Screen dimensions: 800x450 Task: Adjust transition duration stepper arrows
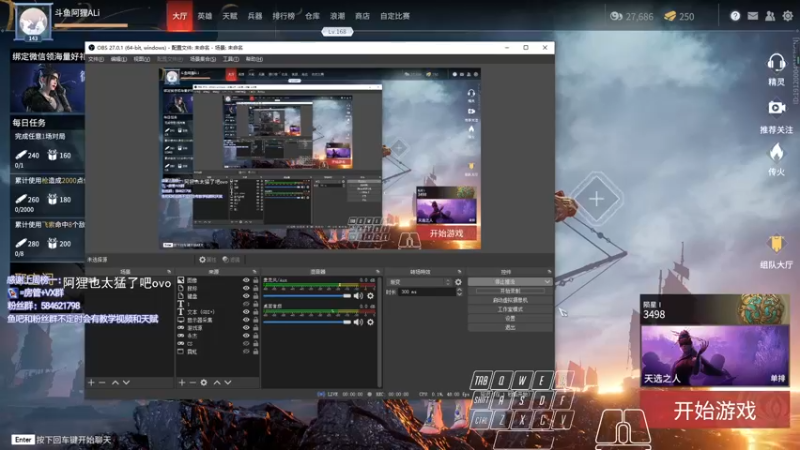point(459,292)
